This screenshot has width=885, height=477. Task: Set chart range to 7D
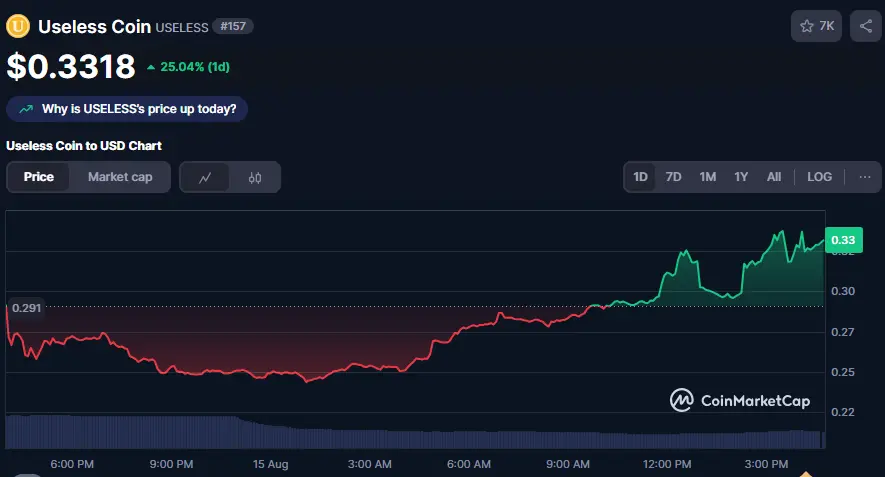pyautogui.click(x=673, y=177)
